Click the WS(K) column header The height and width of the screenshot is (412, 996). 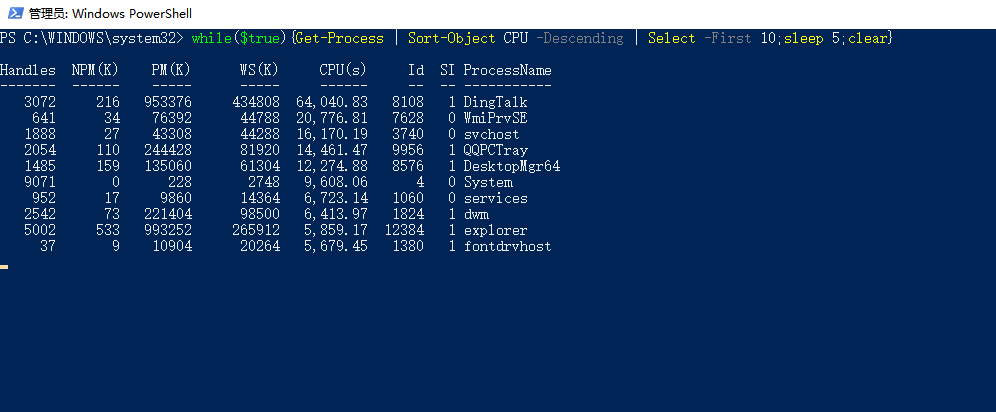click(260, 70)
